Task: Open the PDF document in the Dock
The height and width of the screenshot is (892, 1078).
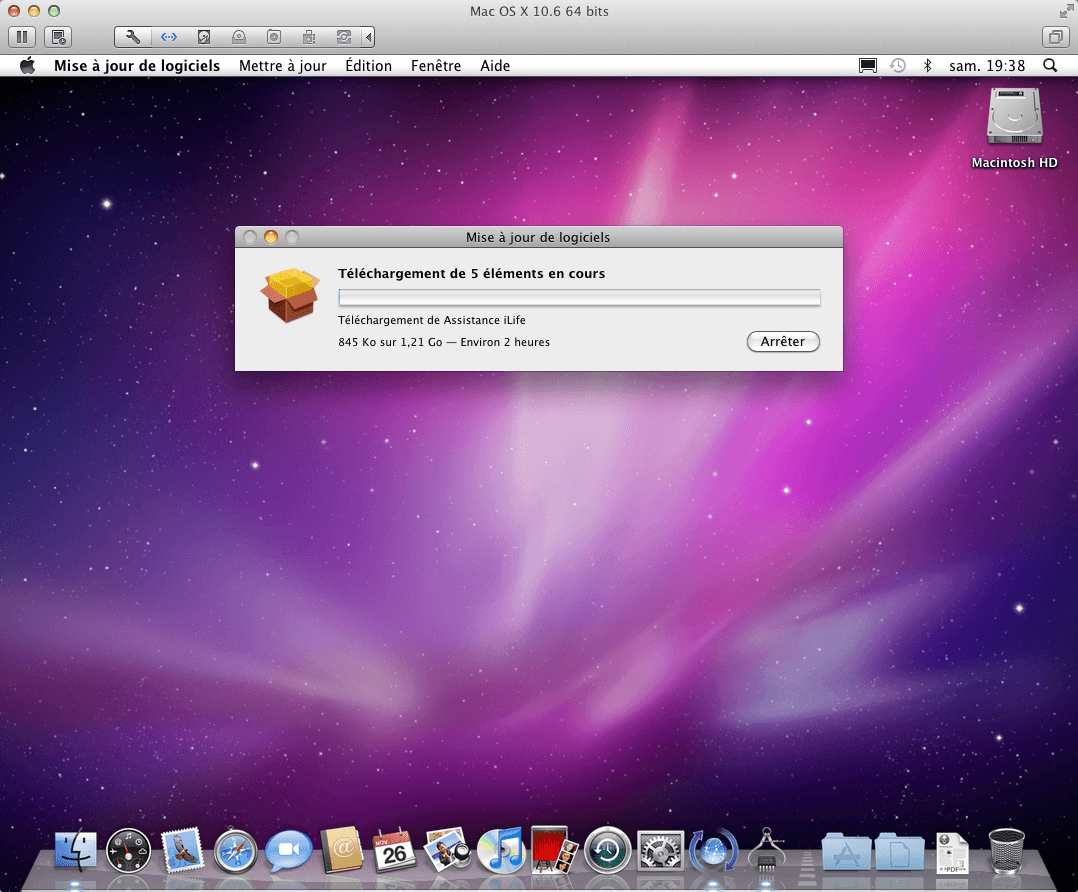Action: (x=952, y=853)
